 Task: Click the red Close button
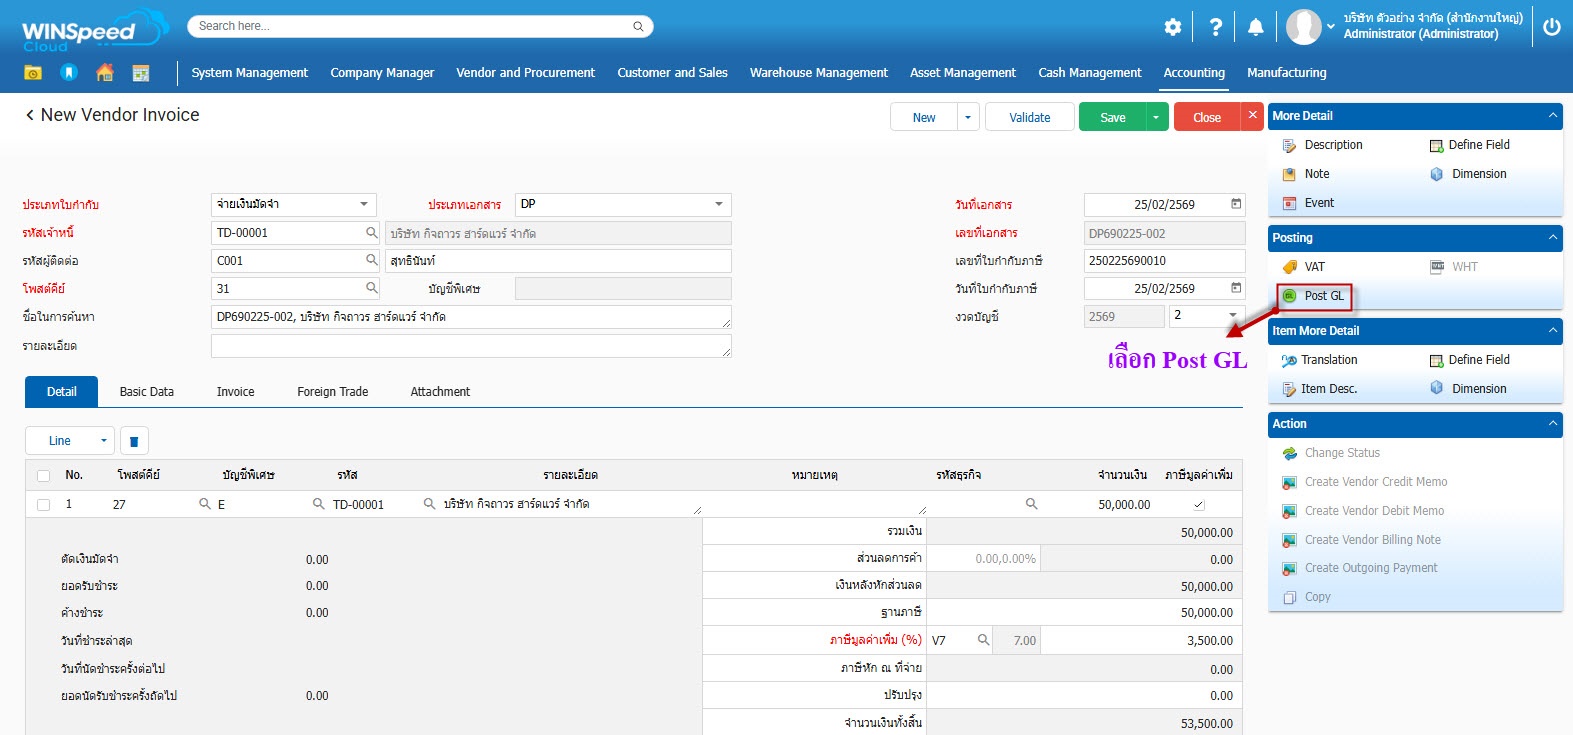point(1206,117)
